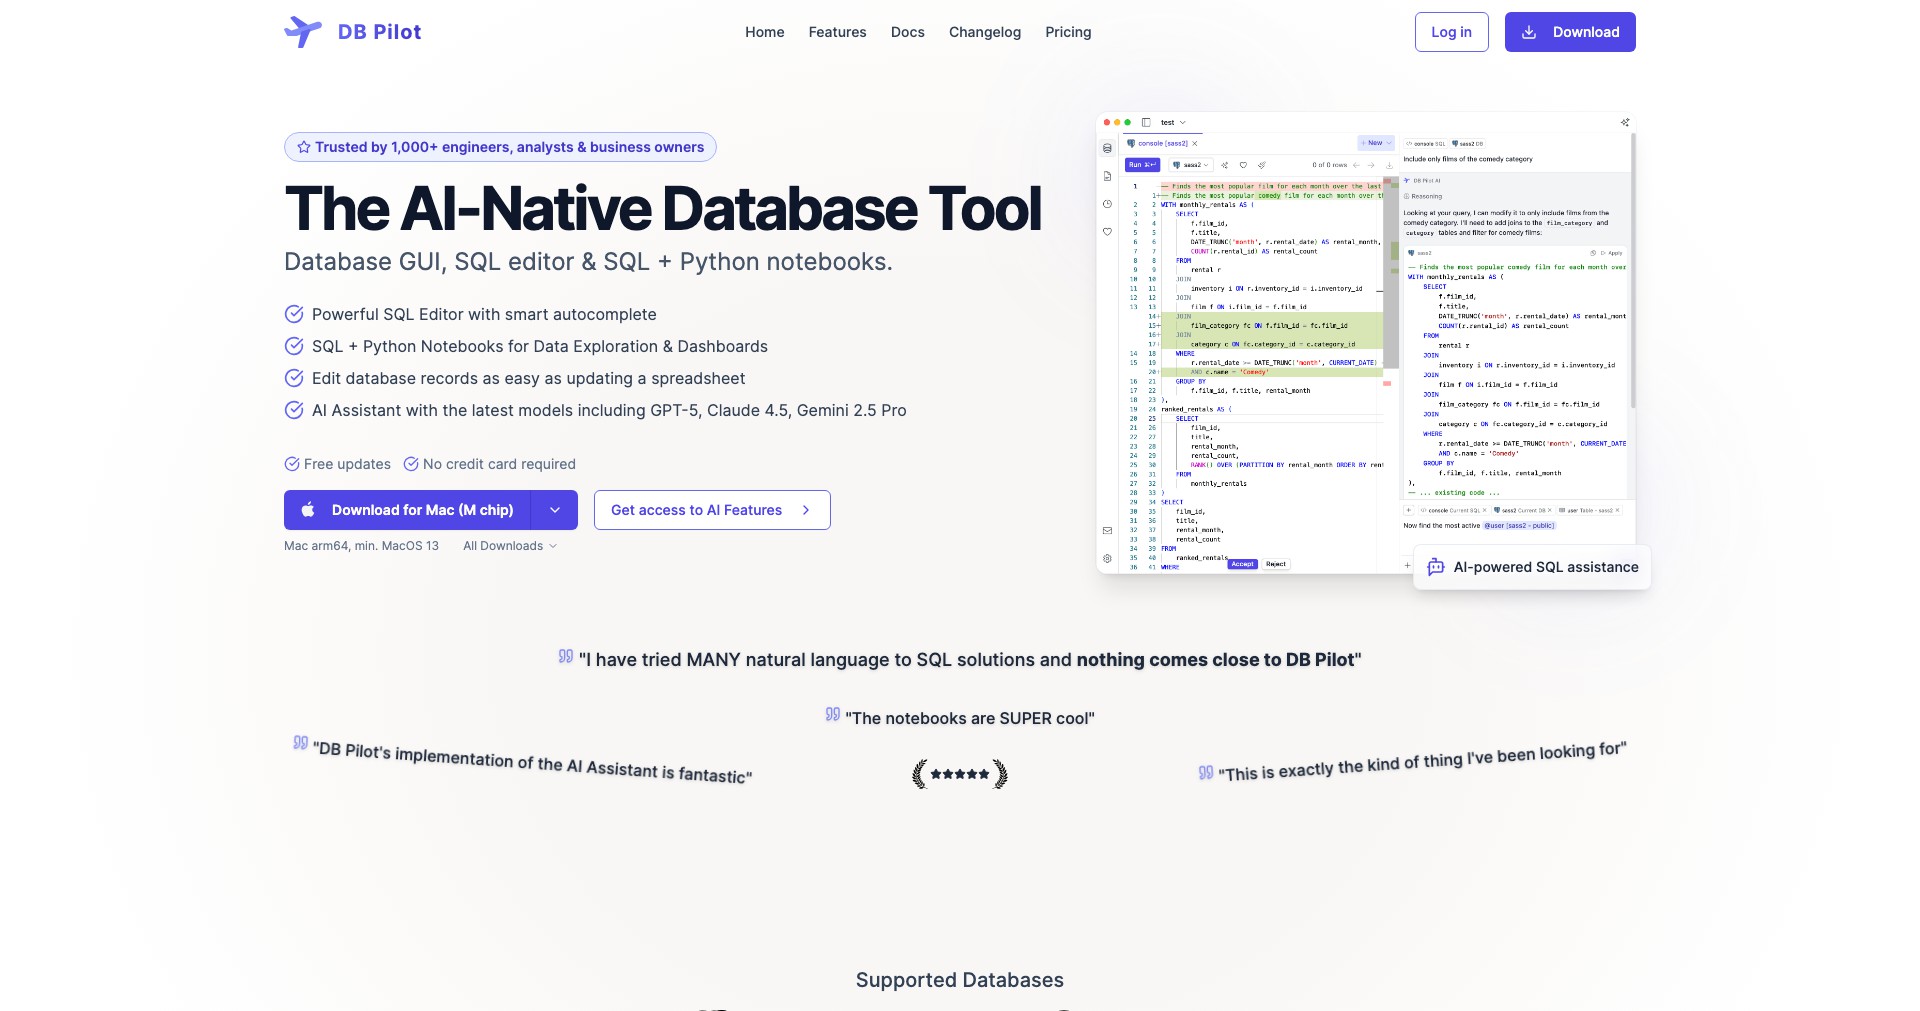Image resolution: width=1920 pixels, height=1011 pixels.
Task: Click quote icon before "The notebooks are SUPER cool"
Action: point(833,714)
